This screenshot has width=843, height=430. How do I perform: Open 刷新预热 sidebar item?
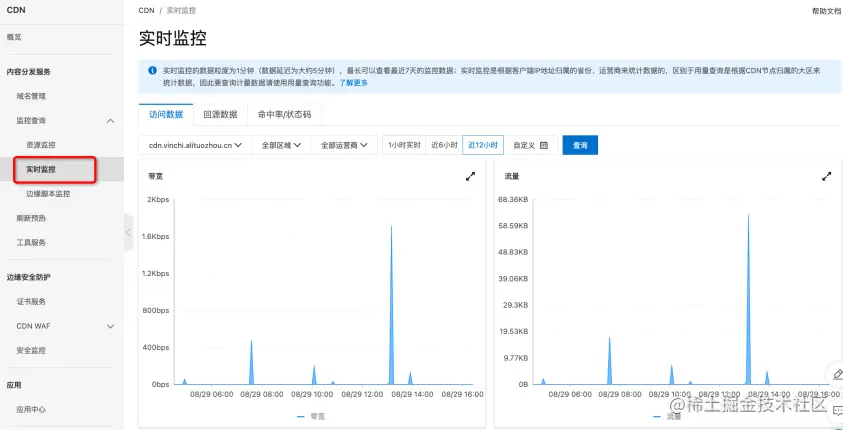[x=31, y=218]
